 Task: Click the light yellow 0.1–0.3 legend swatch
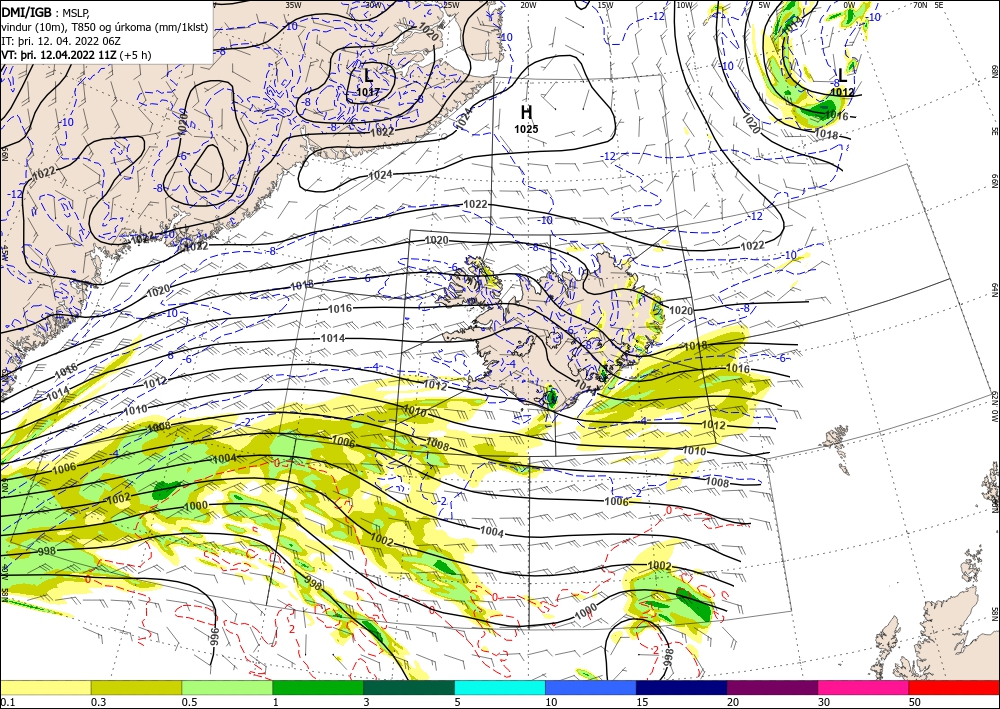(45, 687)
